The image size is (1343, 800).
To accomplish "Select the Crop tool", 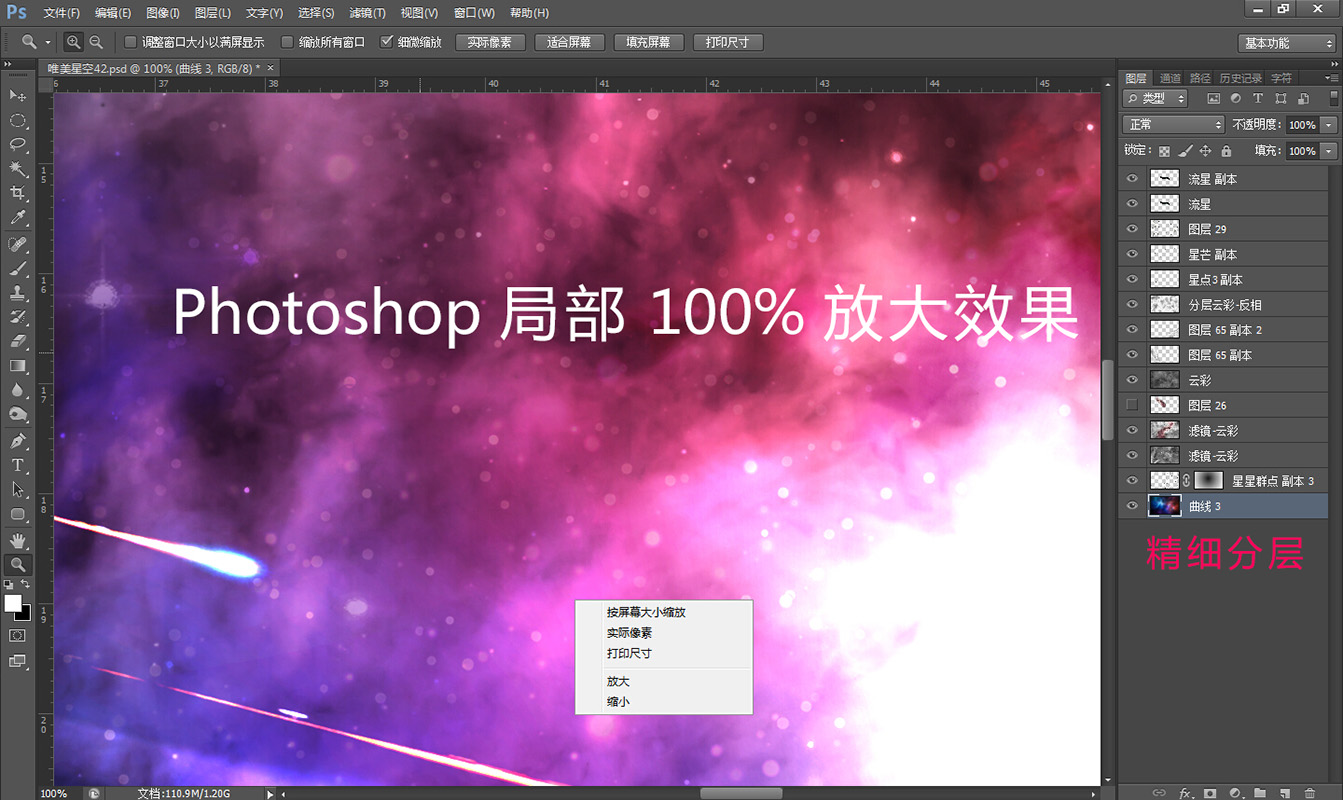I will [18, 193].
